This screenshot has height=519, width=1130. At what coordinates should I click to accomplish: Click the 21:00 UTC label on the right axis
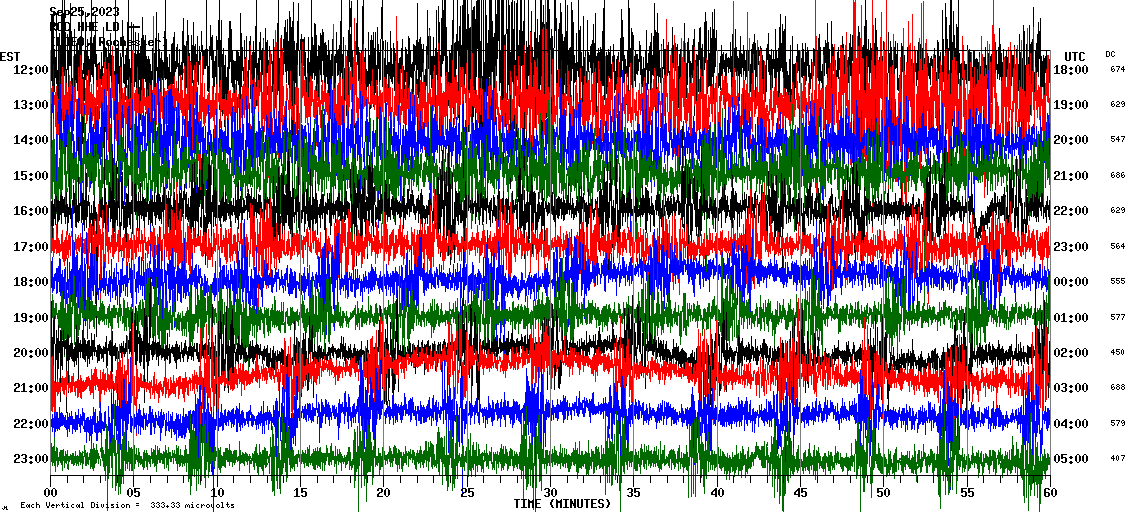(x=1070, y=175)
